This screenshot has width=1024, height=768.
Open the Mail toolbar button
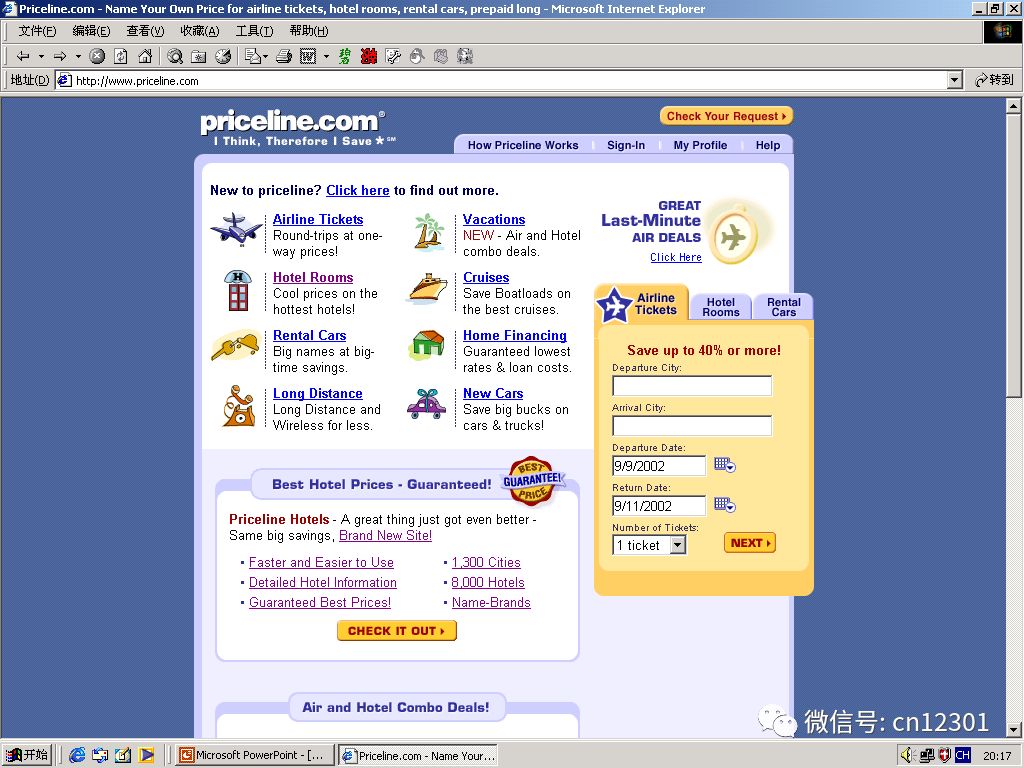(252, 57)
